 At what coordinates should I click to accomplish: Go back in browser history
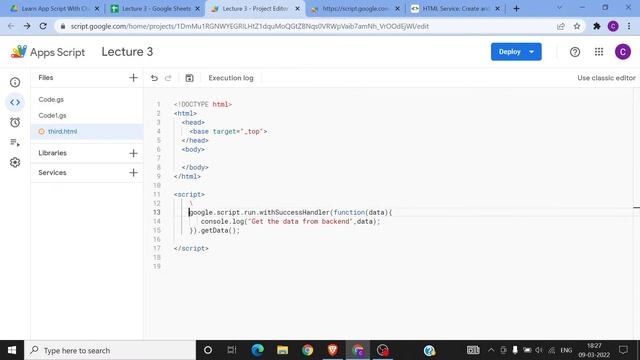coord(11,26)
